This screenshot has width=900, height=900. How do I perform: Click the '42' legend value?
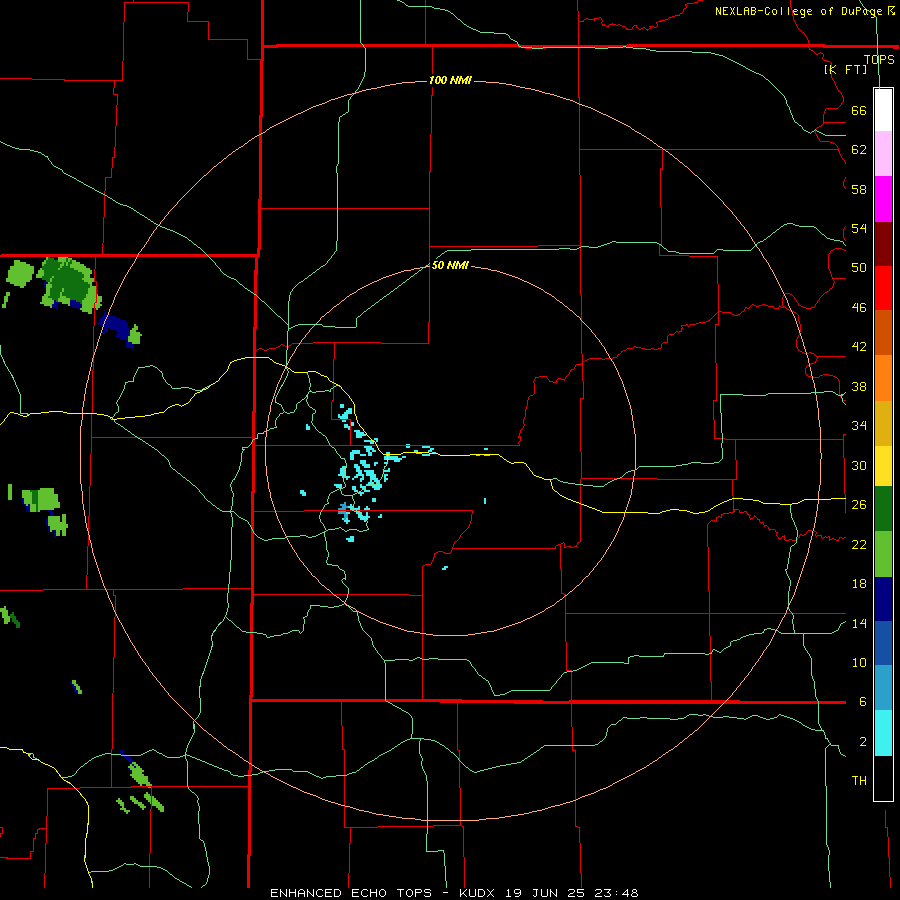859,346
